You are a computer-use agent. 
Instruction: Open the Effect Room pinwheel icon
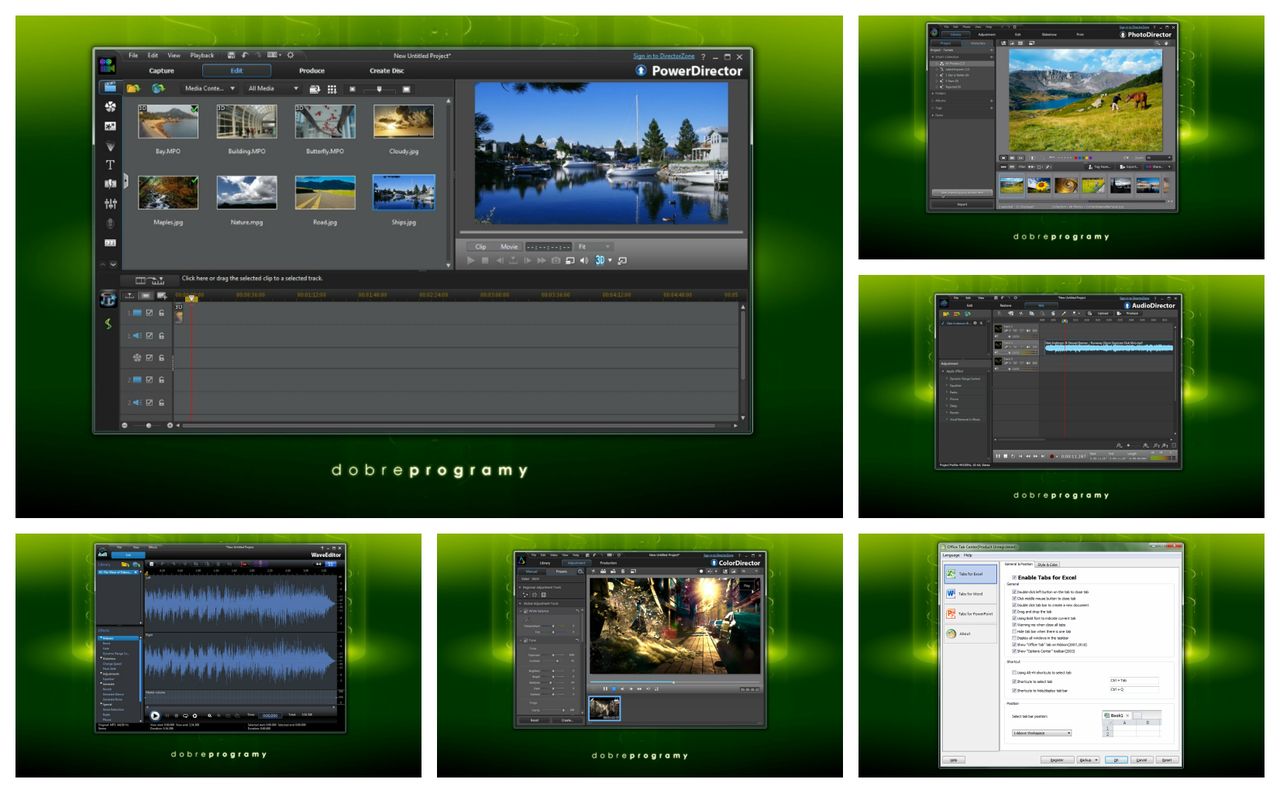[x=110, y=106]
